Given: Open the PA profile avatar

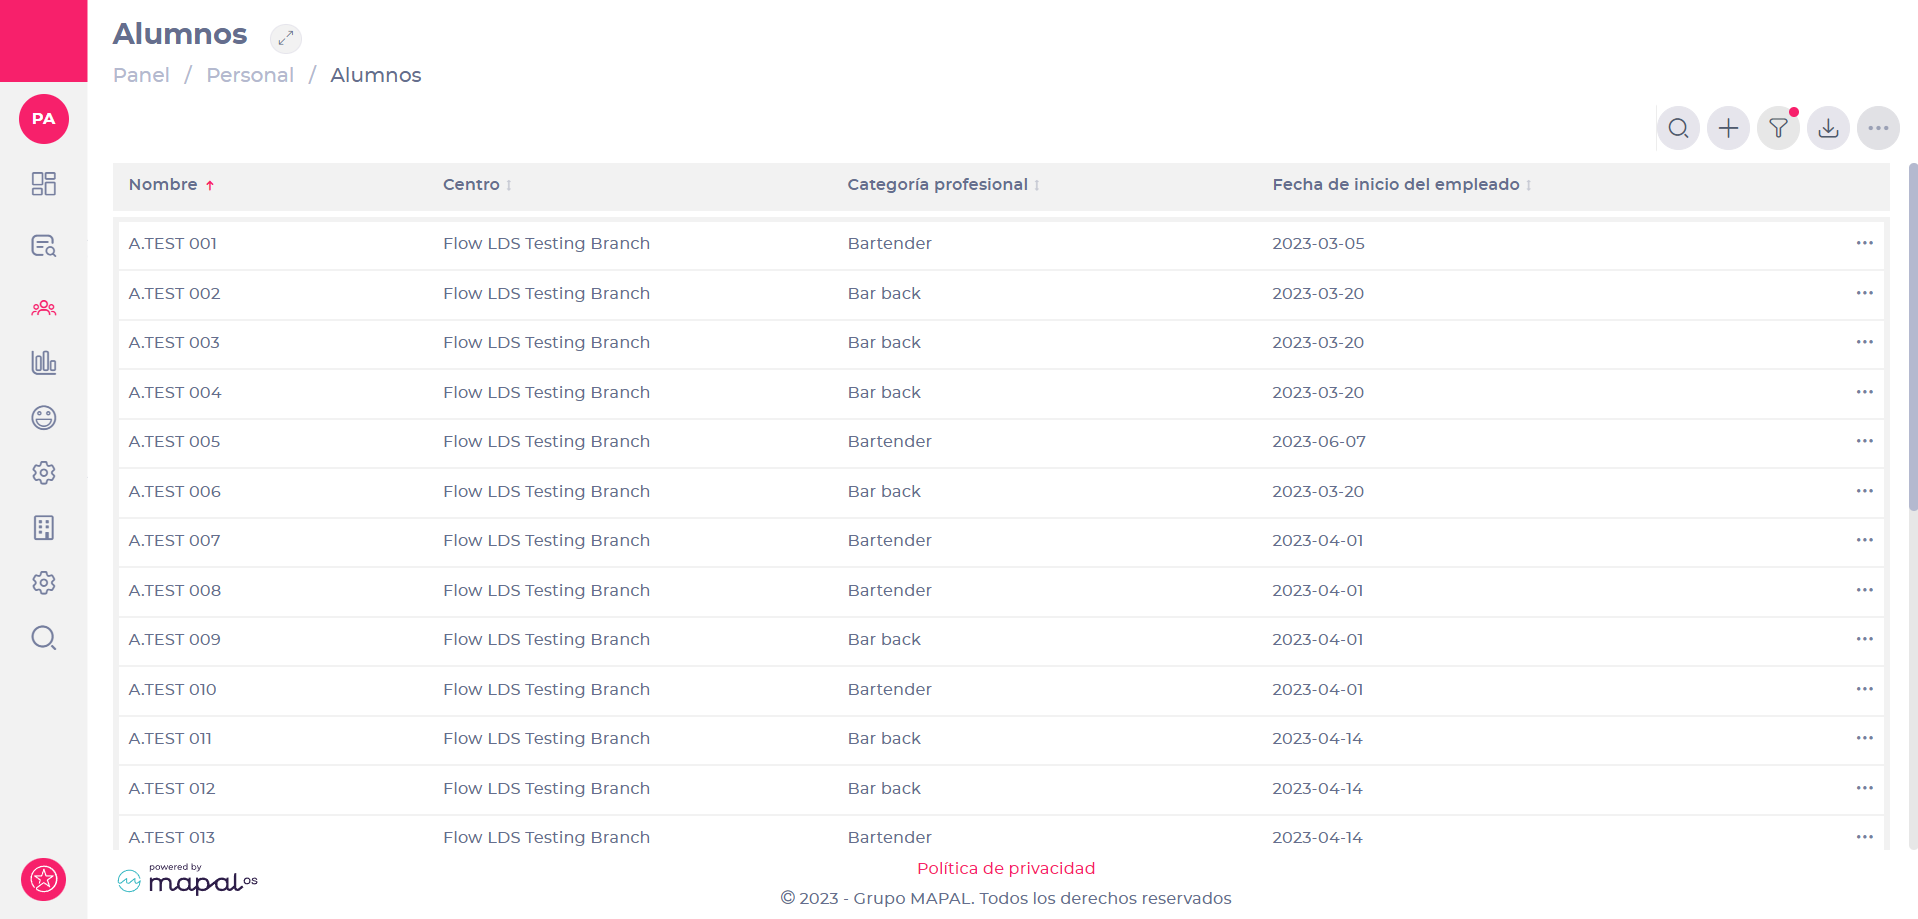Looking at the screenshot, I should pyautogui.click(x=44, y=119).
